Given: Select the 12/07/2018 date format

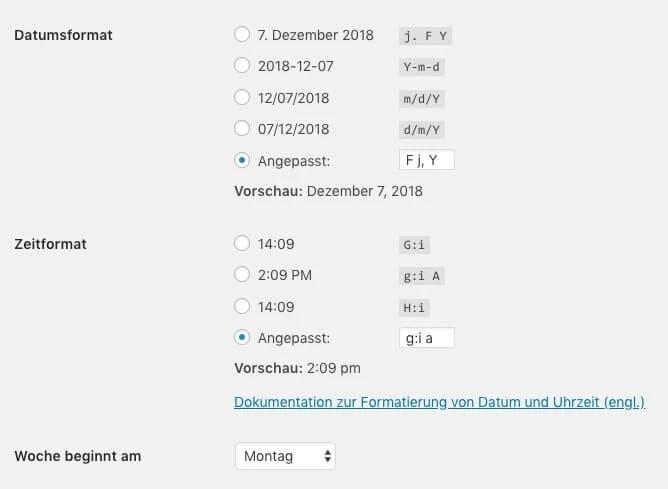Looking at the screenshot, I should coord(242,98).
